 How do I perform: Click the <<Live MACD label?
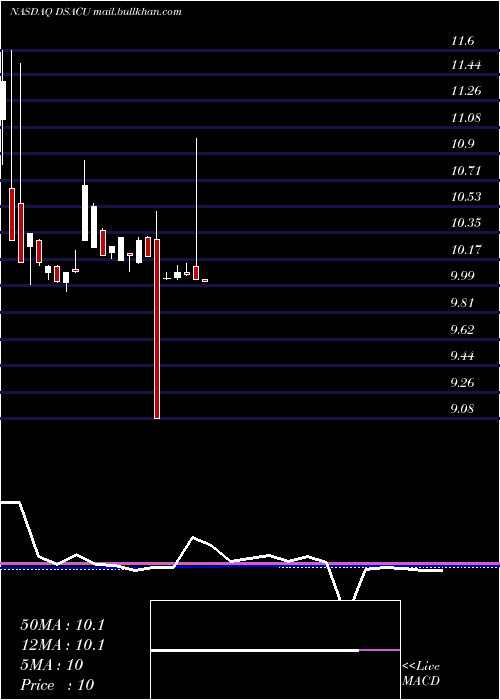tap(421, 674)
